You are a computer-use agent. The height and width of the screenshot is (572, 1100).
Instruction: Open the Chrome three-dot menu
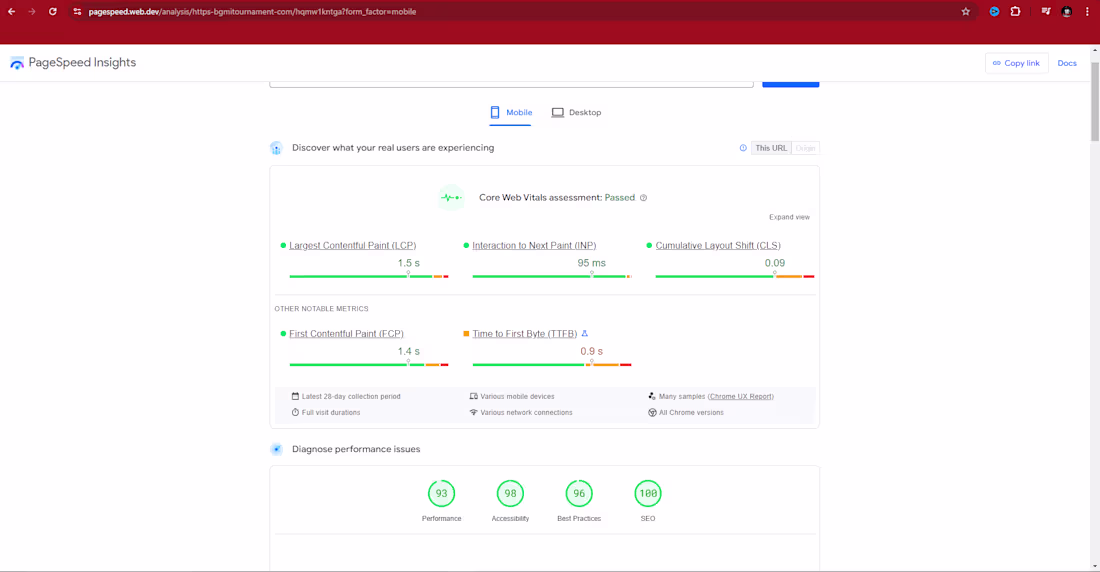1087,11
